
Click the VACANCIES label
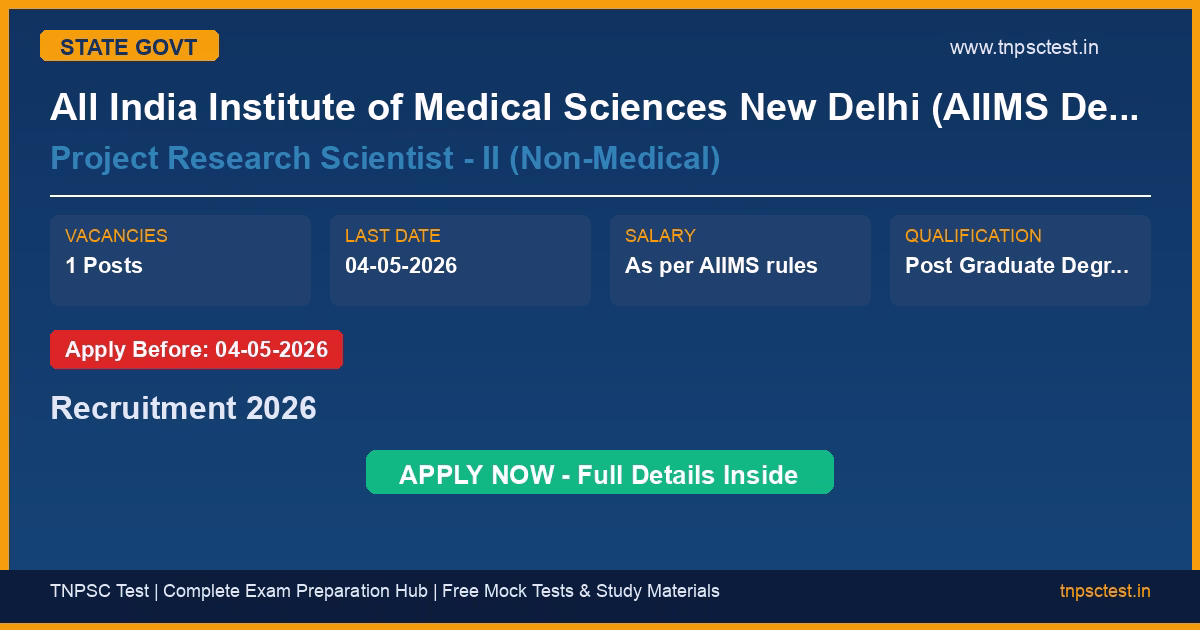click(x=116, y=236)
